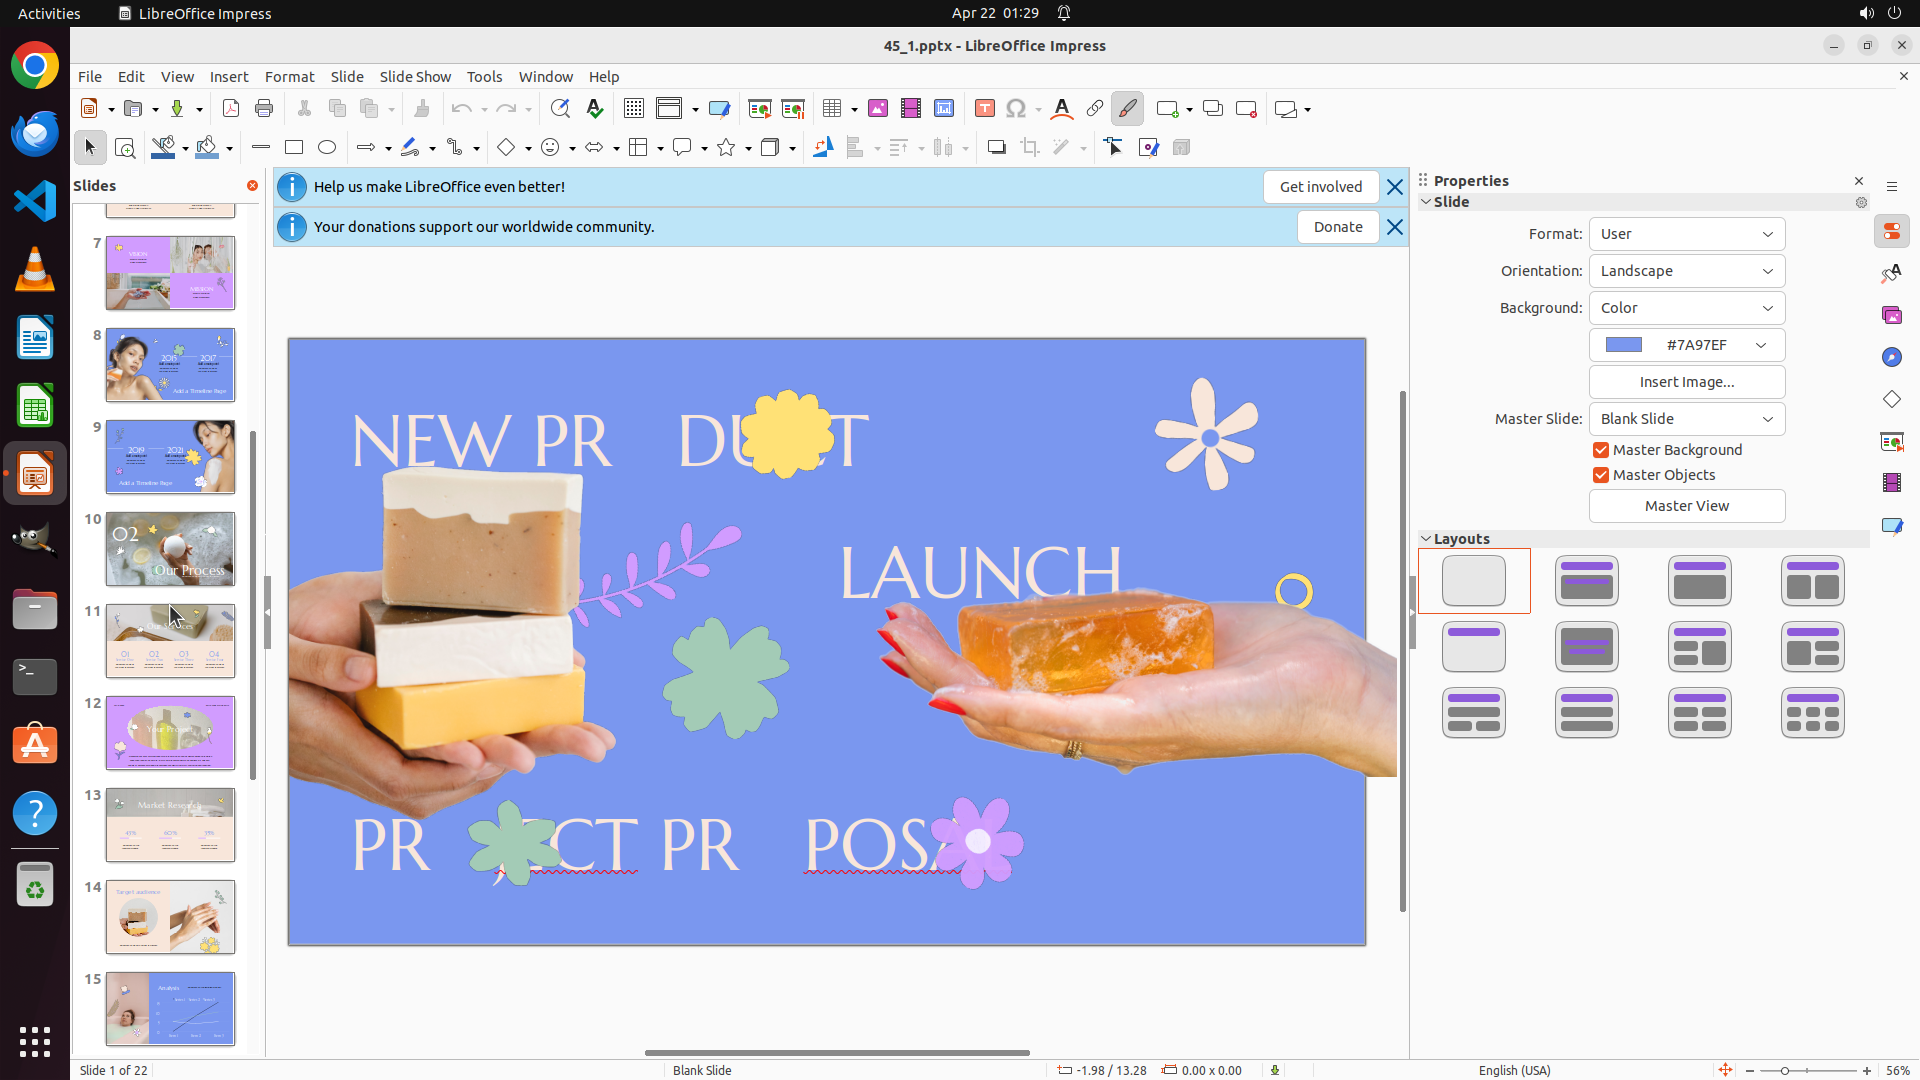Open the Master Slide dropdown
The image size is (1920, 1080).
[1686, 419]
